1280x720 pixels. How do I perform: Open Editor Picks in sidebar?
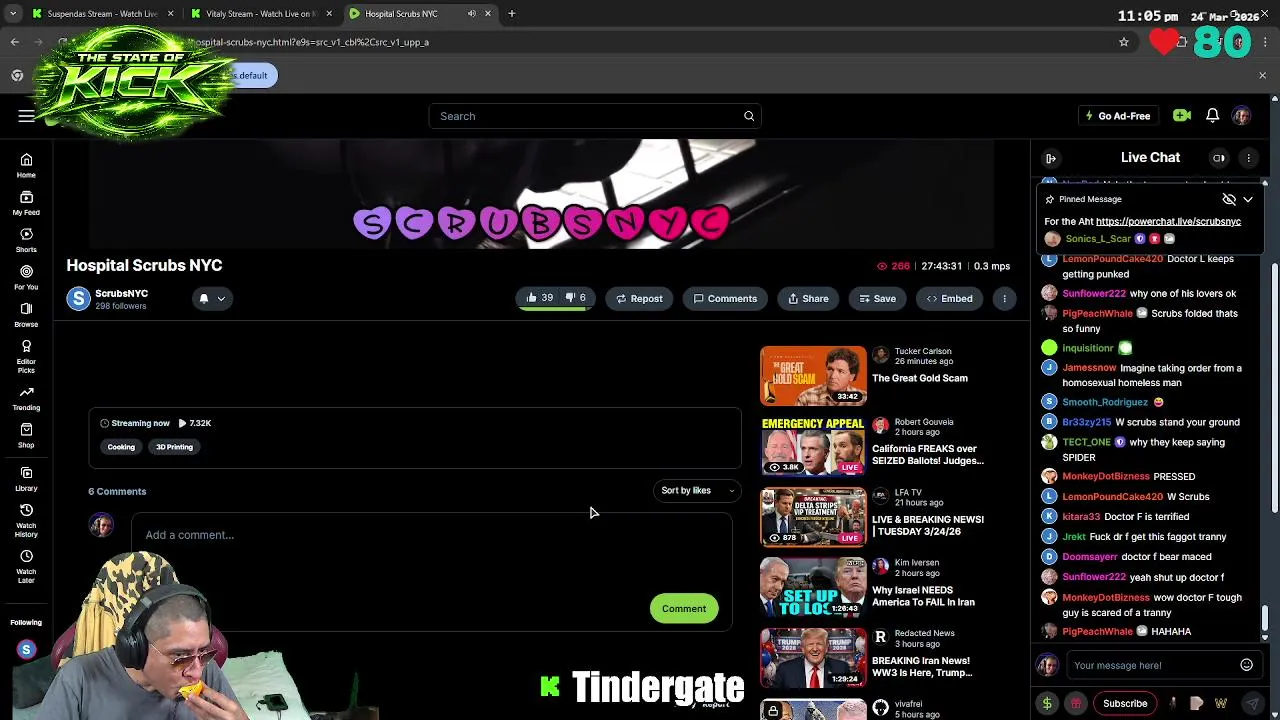coord(26,356)
